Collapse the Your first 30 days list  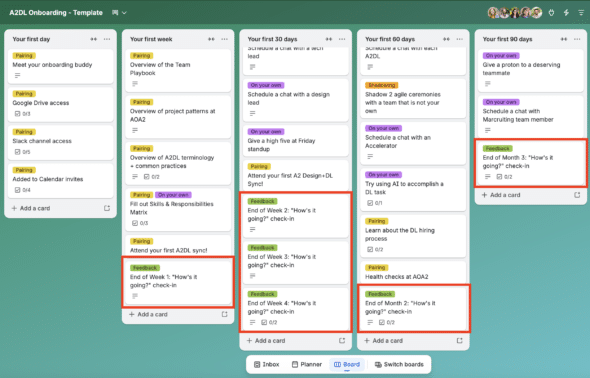click(x=328, y=39)
